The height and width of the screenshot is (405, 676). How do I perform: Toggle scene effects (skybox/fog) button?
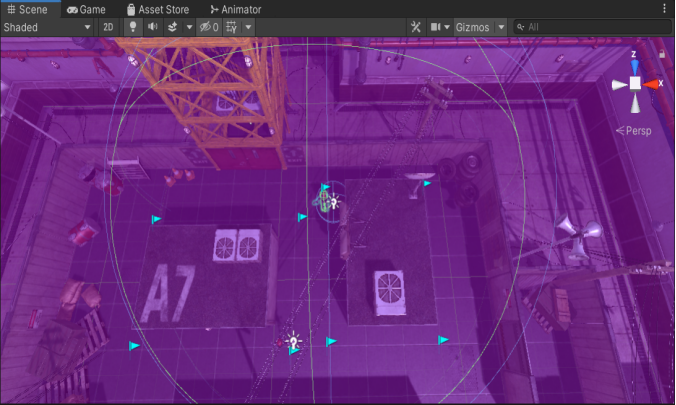[x=172, y=27]
